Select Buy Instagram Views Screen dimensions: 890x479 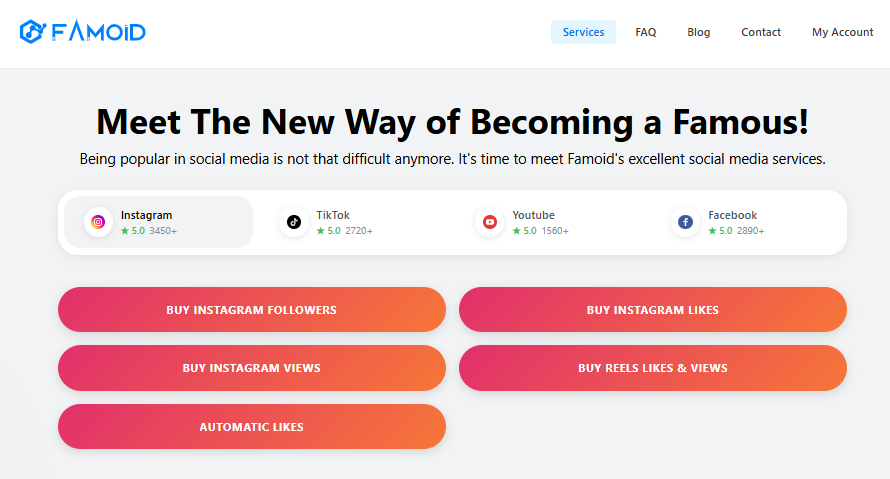click(252, 368)
